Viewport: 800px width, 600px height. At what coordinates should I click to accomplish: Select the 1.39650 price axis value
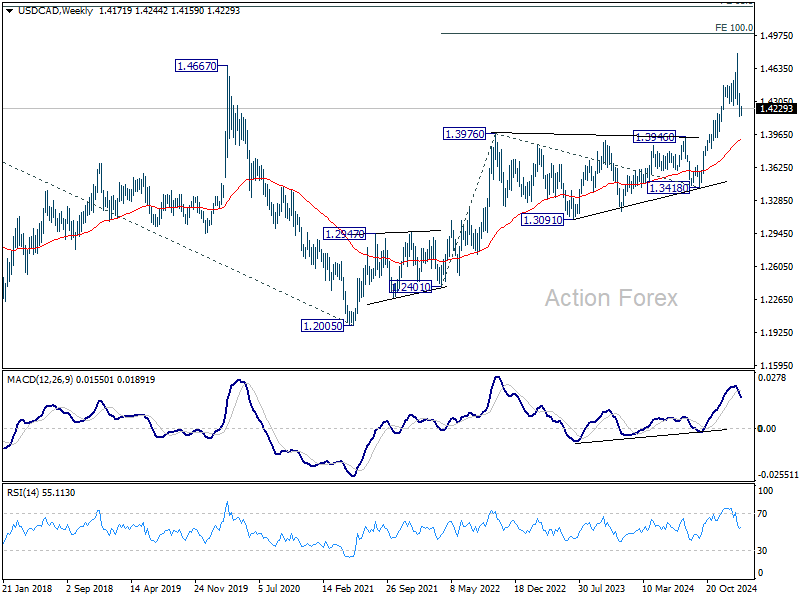pos(777,135)
